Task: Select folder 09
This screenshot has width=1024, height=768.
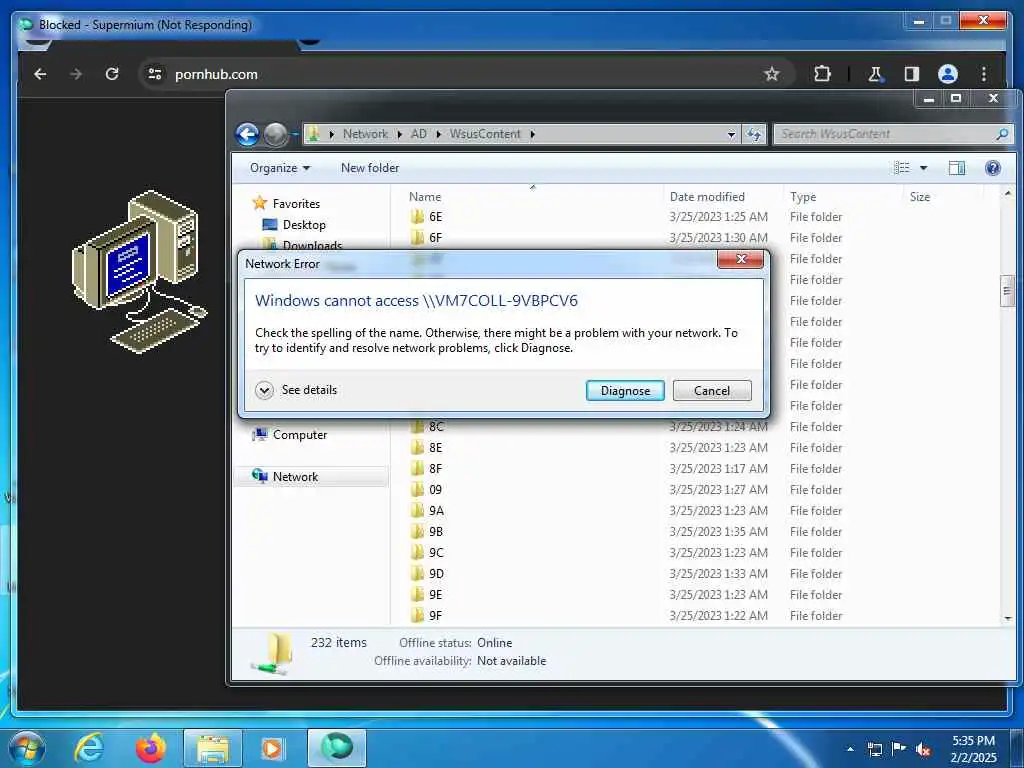Action: click(x=426, y=490)
